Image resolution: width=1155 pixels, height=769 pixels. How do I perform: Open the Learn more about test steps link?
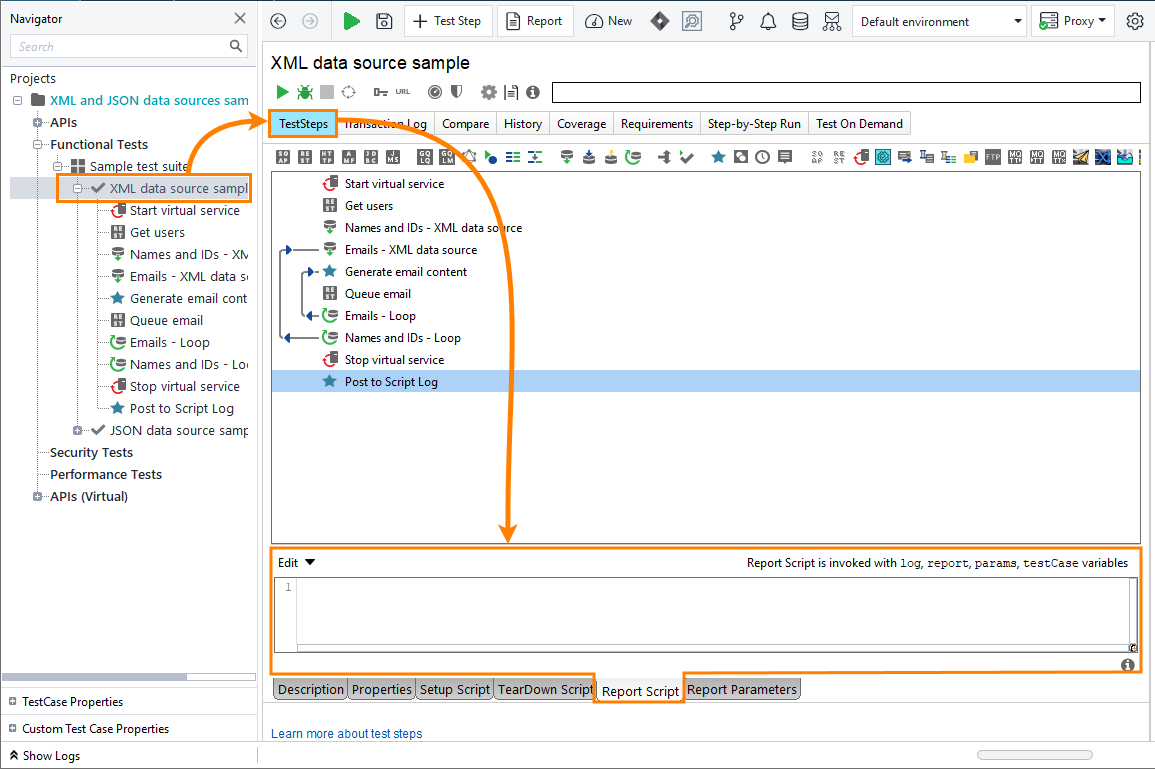(347, 734)
